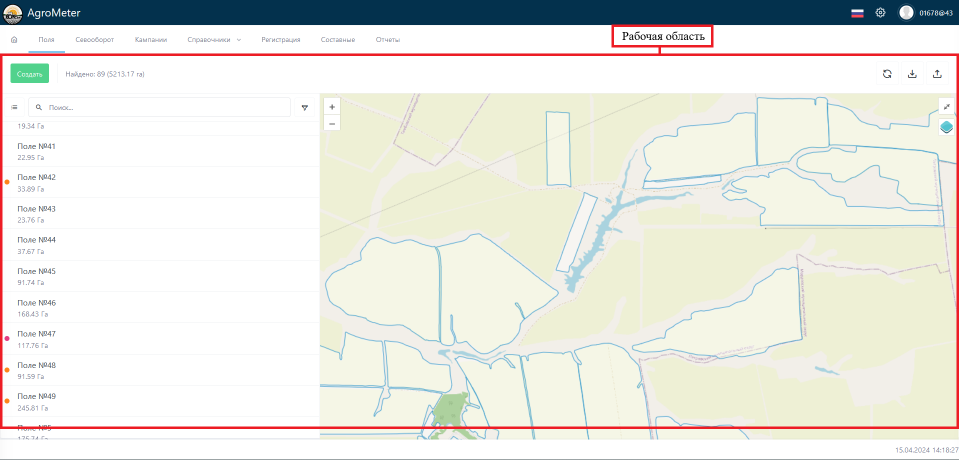This screenshot has width=959, height=460.
Task: Expand the map to fullscreen
Action: [946, 106]
